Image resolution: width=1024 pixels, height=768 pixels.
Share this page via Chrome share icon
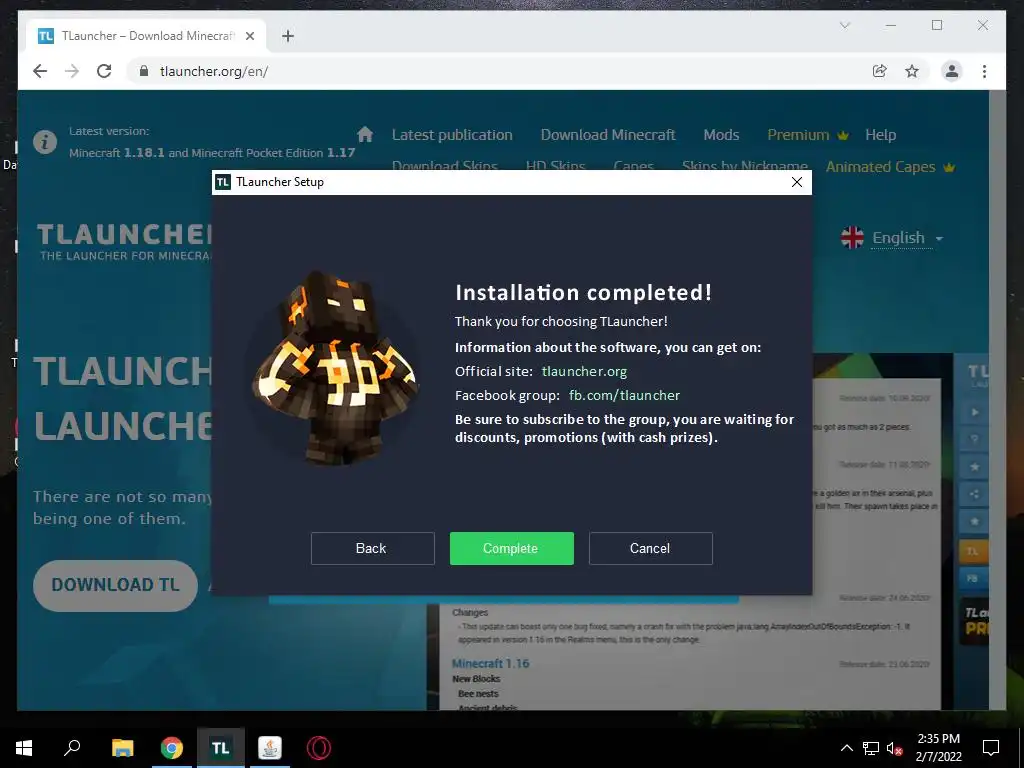tap(880, 71)
